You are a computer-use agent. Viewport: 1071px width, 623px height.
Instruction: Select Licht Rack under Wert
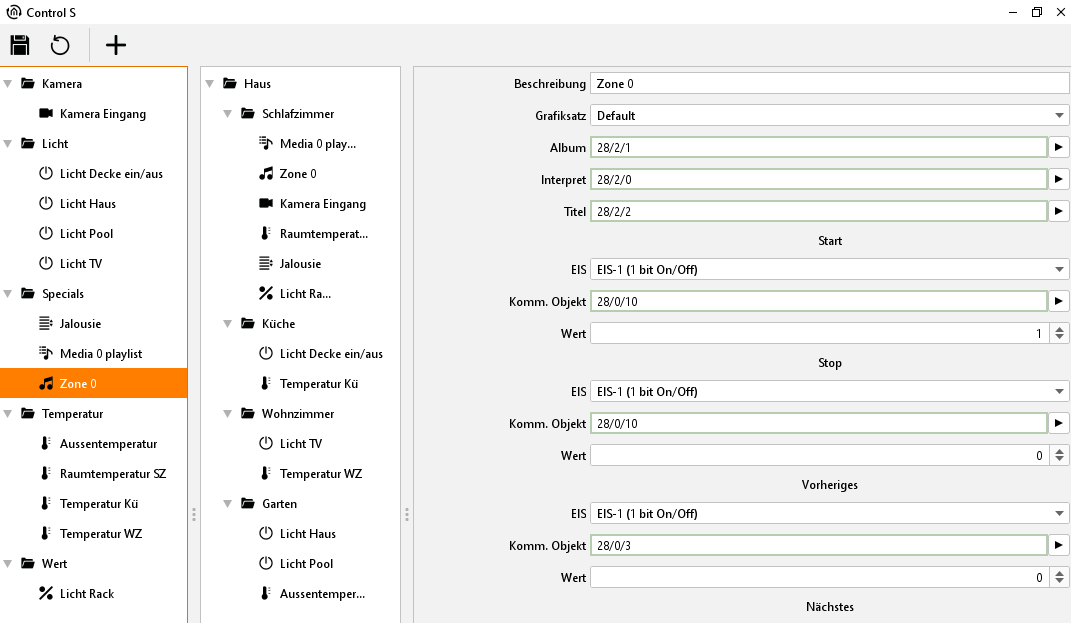coord(86,594)
